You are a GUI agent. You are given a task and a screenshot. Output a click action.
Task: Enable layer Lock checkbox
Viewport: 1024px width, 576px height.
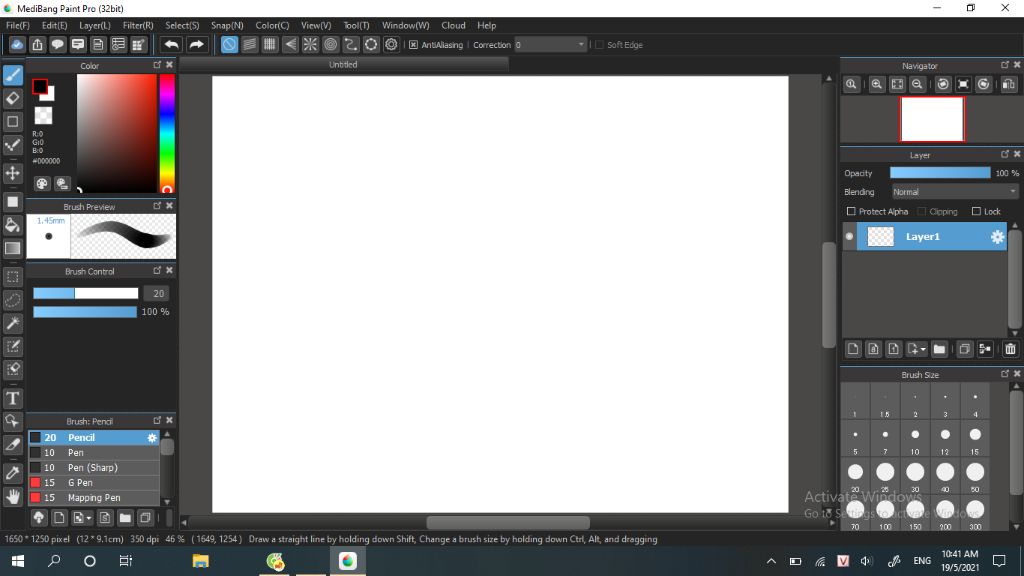coord(976,211)
